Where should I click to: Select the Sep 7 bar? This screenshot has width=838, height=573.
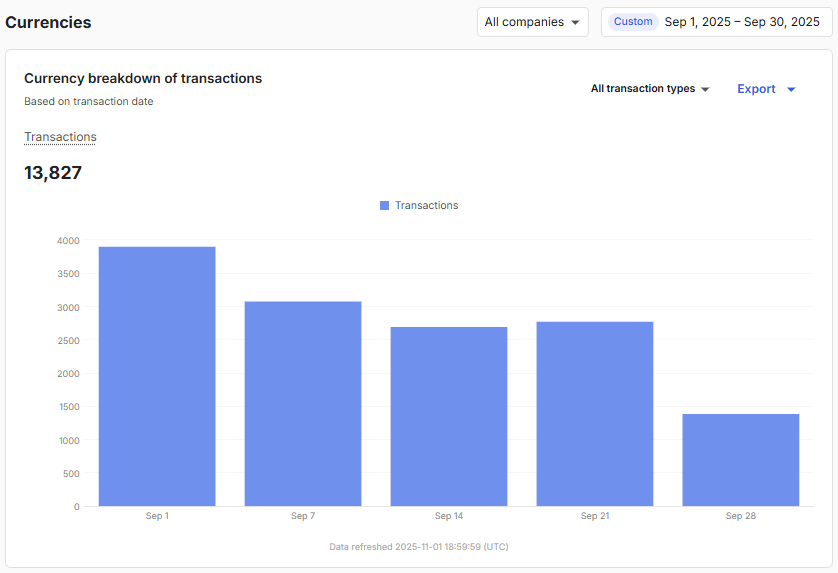(303, 404)
